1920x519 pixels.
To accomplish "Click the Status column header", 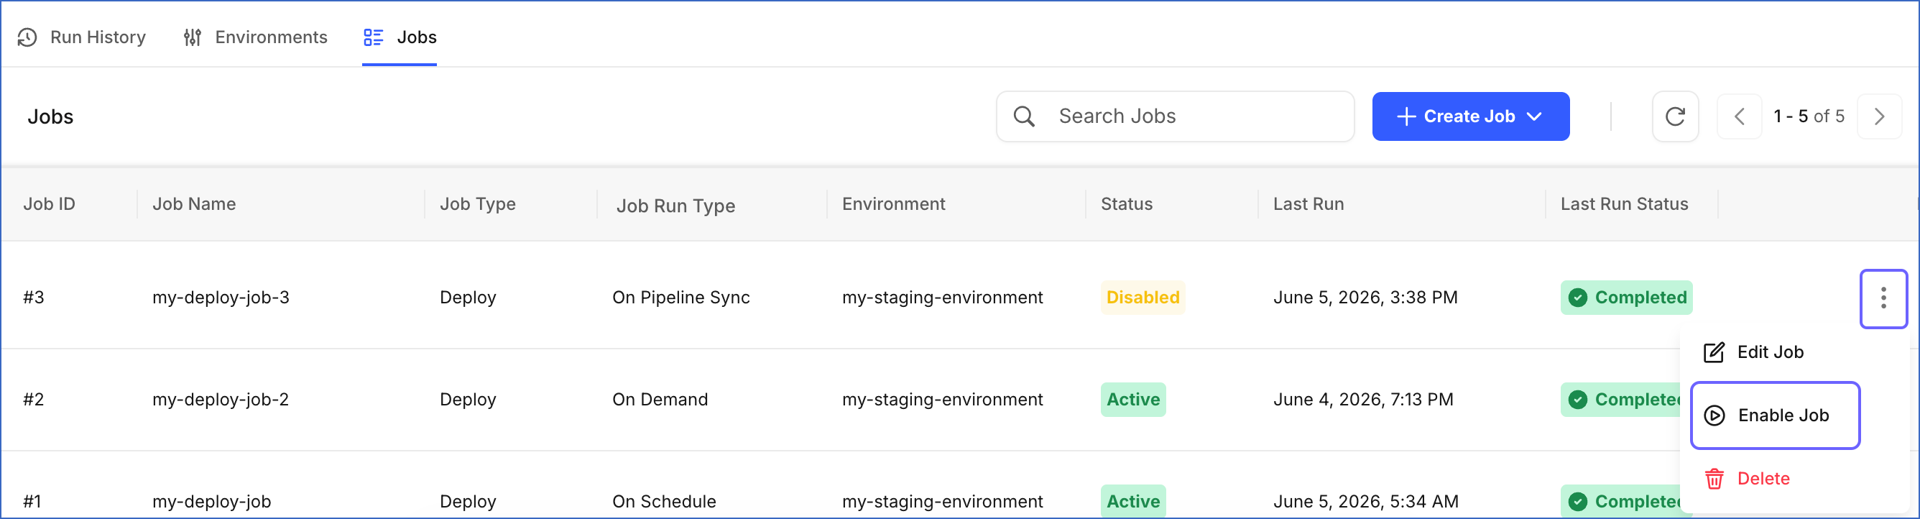I will click(x=1127, y=204).
